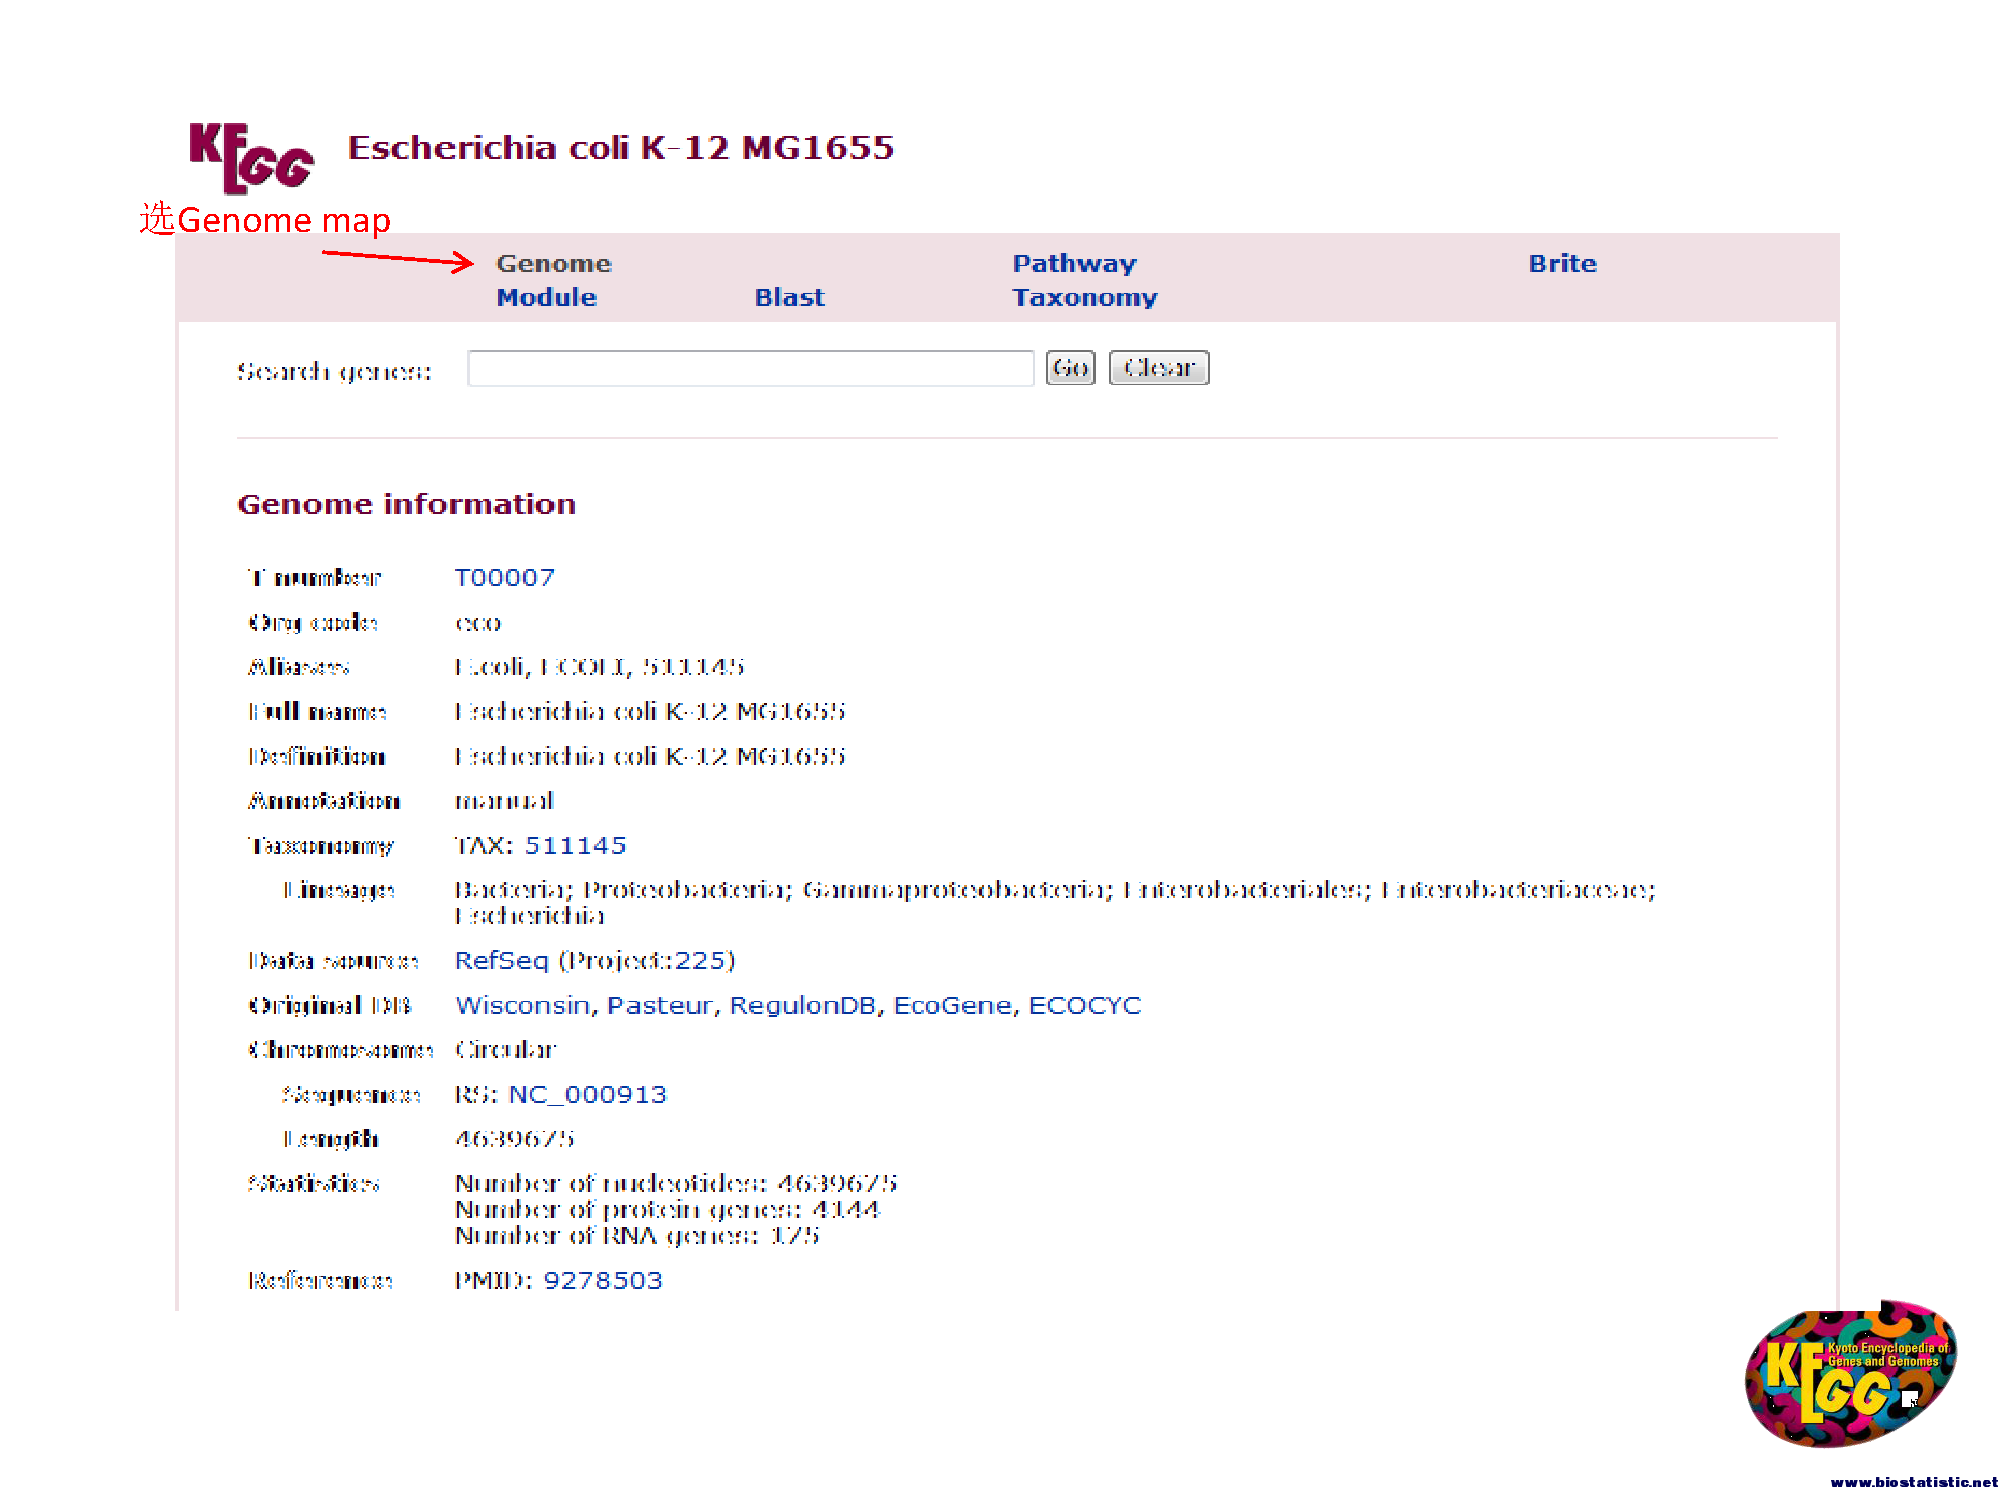Open the T00007 T number link
This screenshot has height=1493, width=2001.
click(505, 578)
